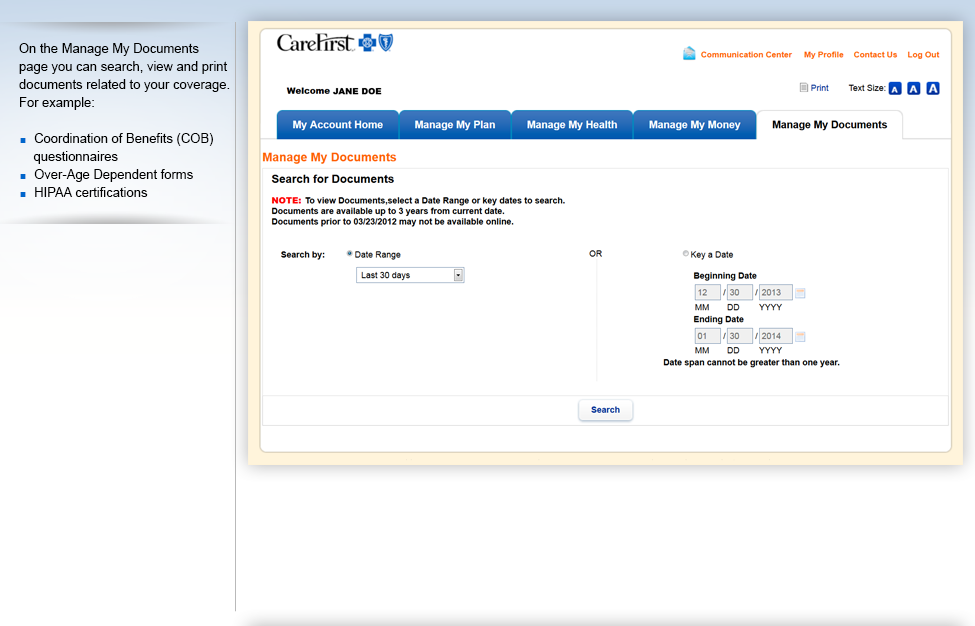The width and height of the screenshot is (975, 626).
Task: Click the Beginning Date year field
Action: (x=775, y=292)
